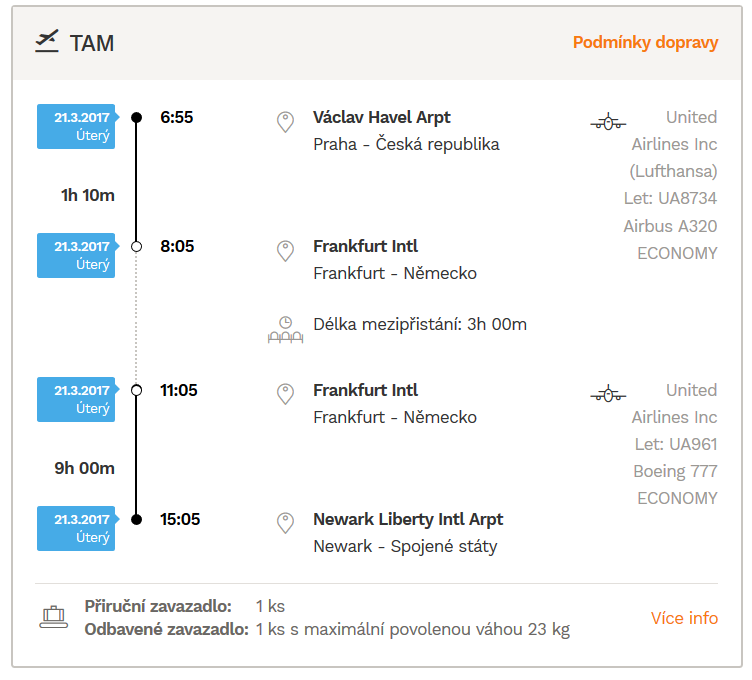752x680 pixels.
Task: Click the location pin at first Frankfurt Intl arrival
Action: click(x=285, y=250)
